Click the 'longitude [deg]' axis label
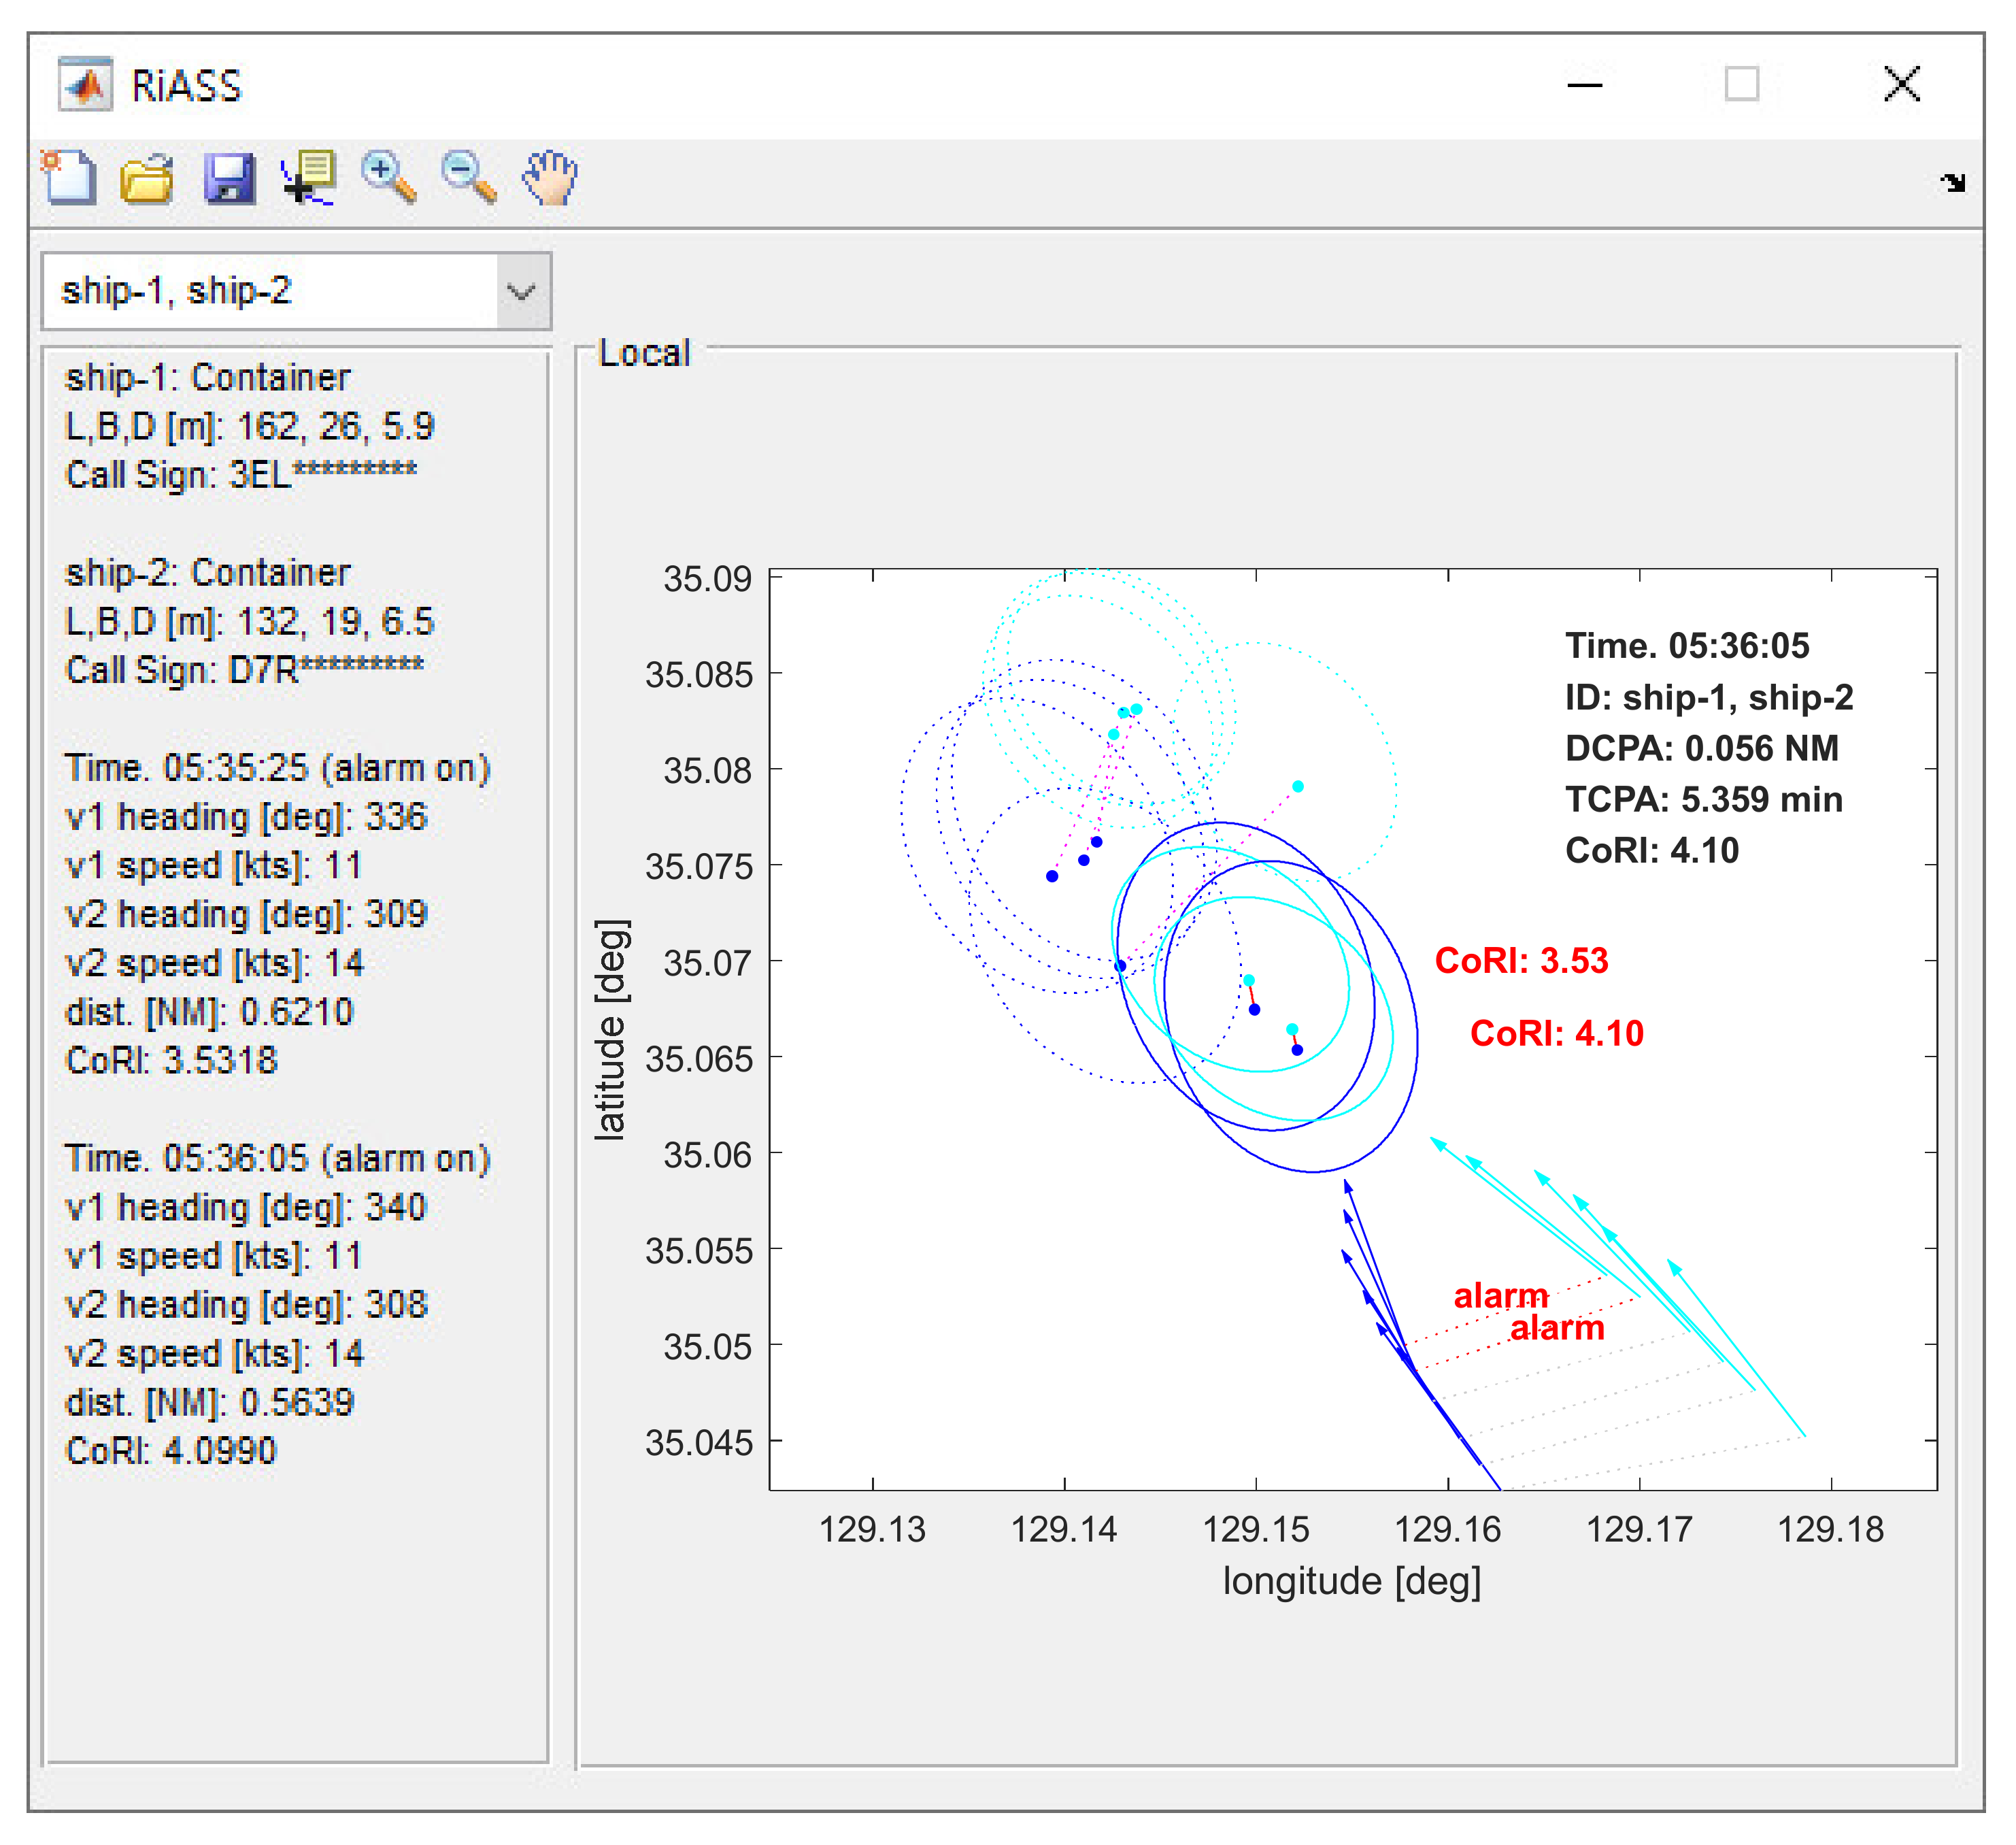 pyautogui.click(x=1351, y=1582)
